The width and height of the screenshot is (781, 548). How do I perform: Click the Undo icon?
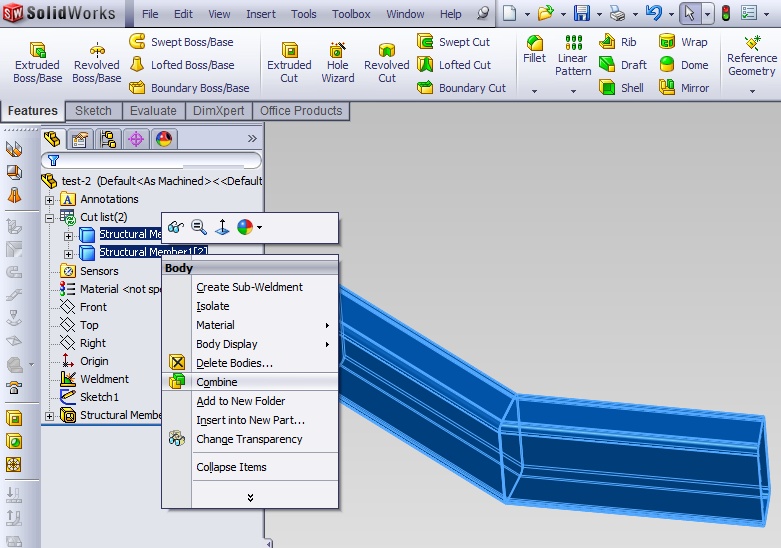(x=653, y=13)
